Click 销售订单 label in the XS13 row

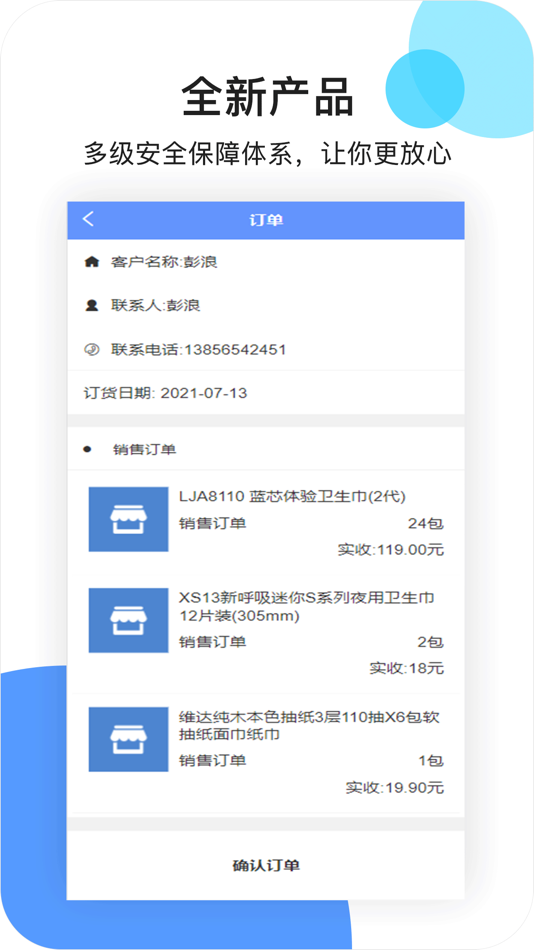tap(213, 642)
